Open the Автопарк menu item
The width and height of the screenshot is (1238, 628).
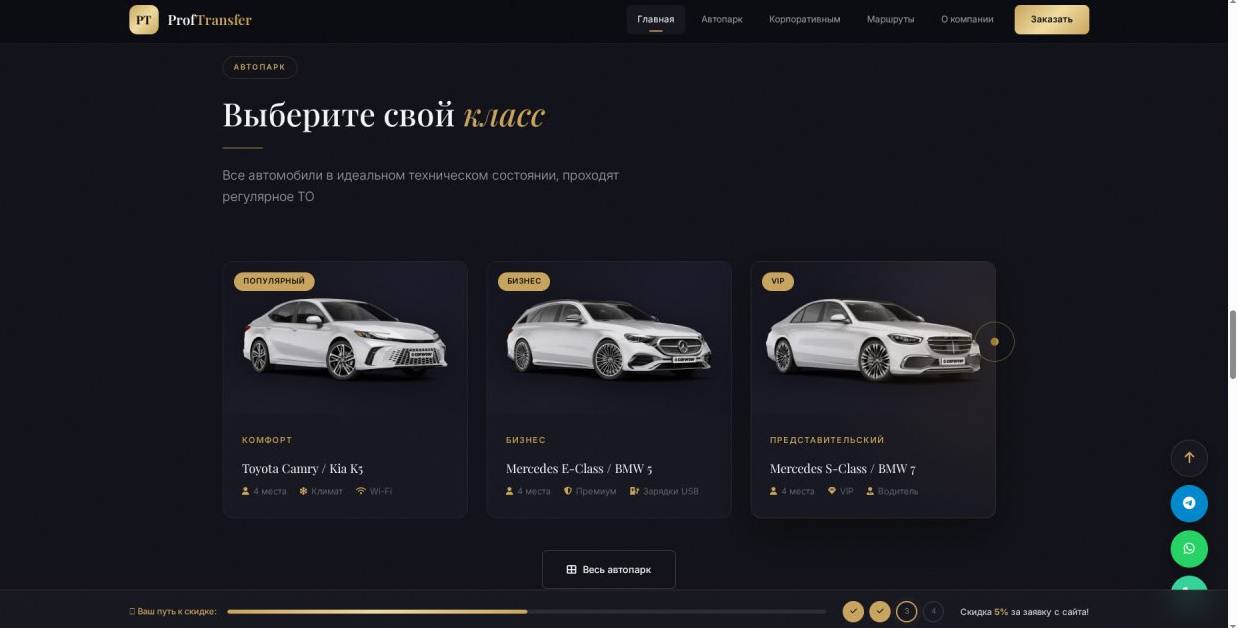tap(722, 19)
